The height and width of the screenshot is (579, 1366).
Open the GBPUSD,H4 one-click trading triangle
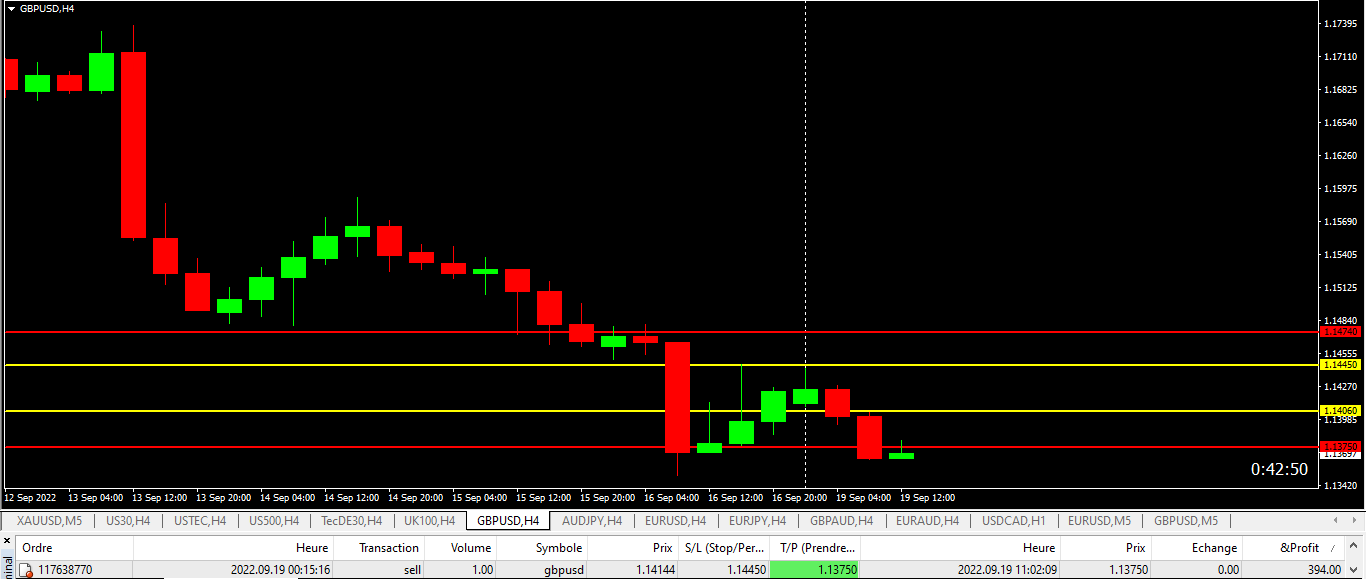coord(11,8)
